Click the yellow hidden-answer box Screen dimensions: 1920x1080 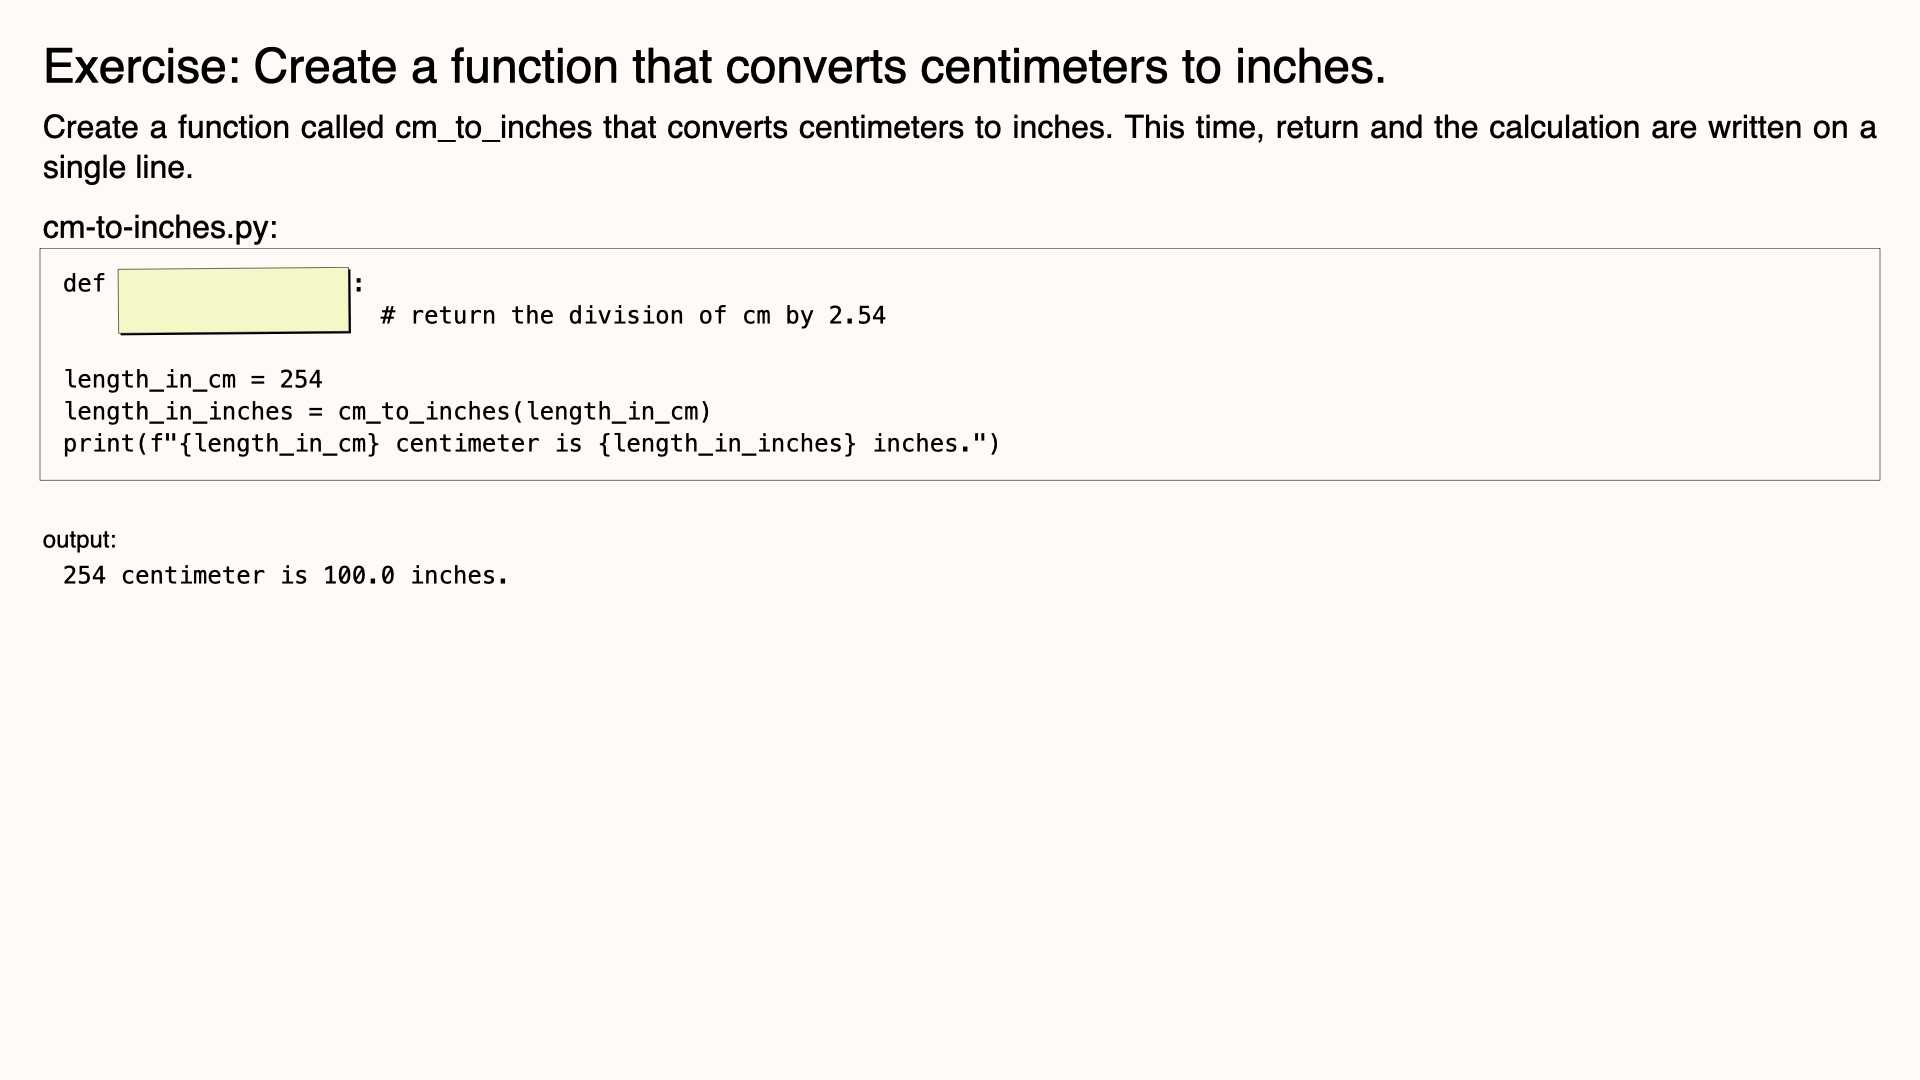(234, 300)
